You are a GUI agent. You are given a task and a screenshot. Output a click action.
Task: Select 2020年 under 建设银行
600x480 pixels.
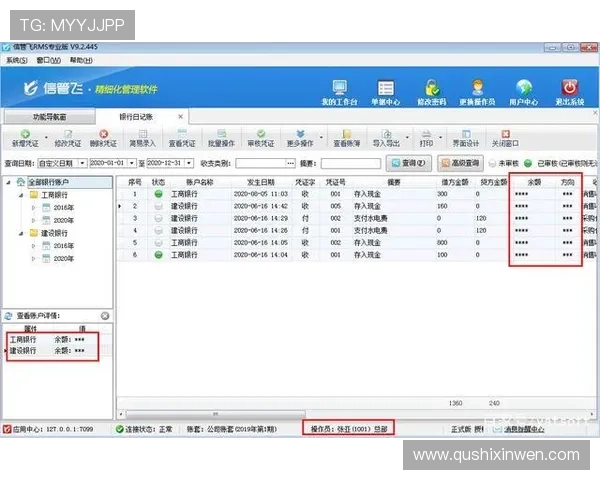coord(64,259)
